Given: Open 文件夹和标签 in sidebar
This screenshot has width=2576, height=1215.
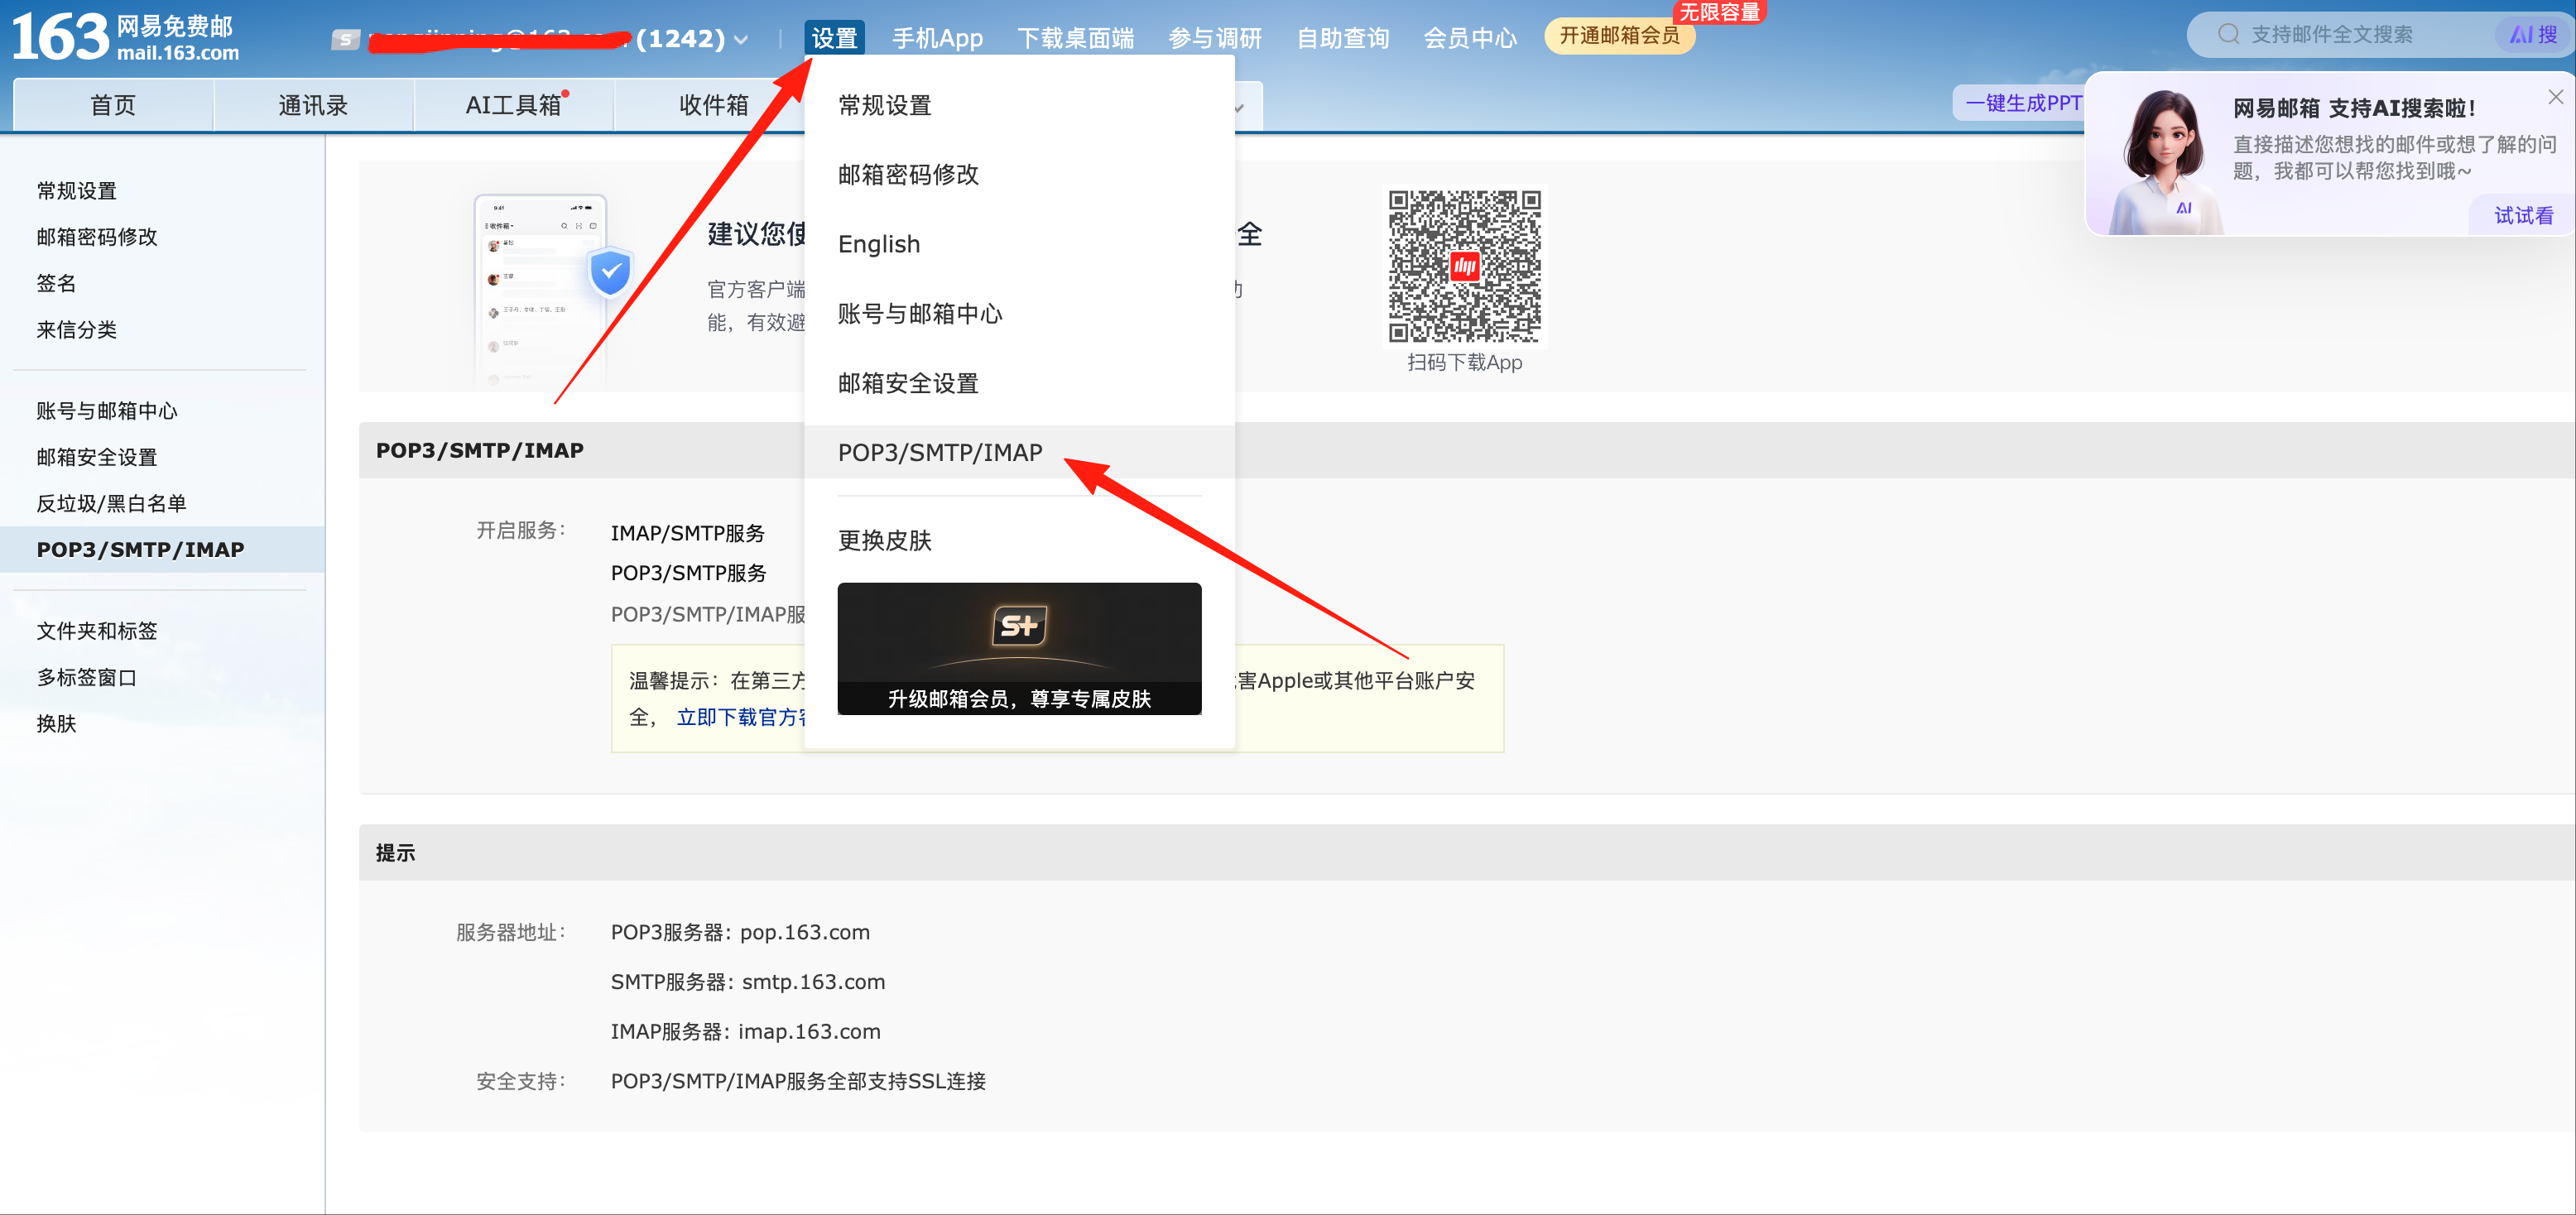Looking at the screenshot, I should pos(97,631).
